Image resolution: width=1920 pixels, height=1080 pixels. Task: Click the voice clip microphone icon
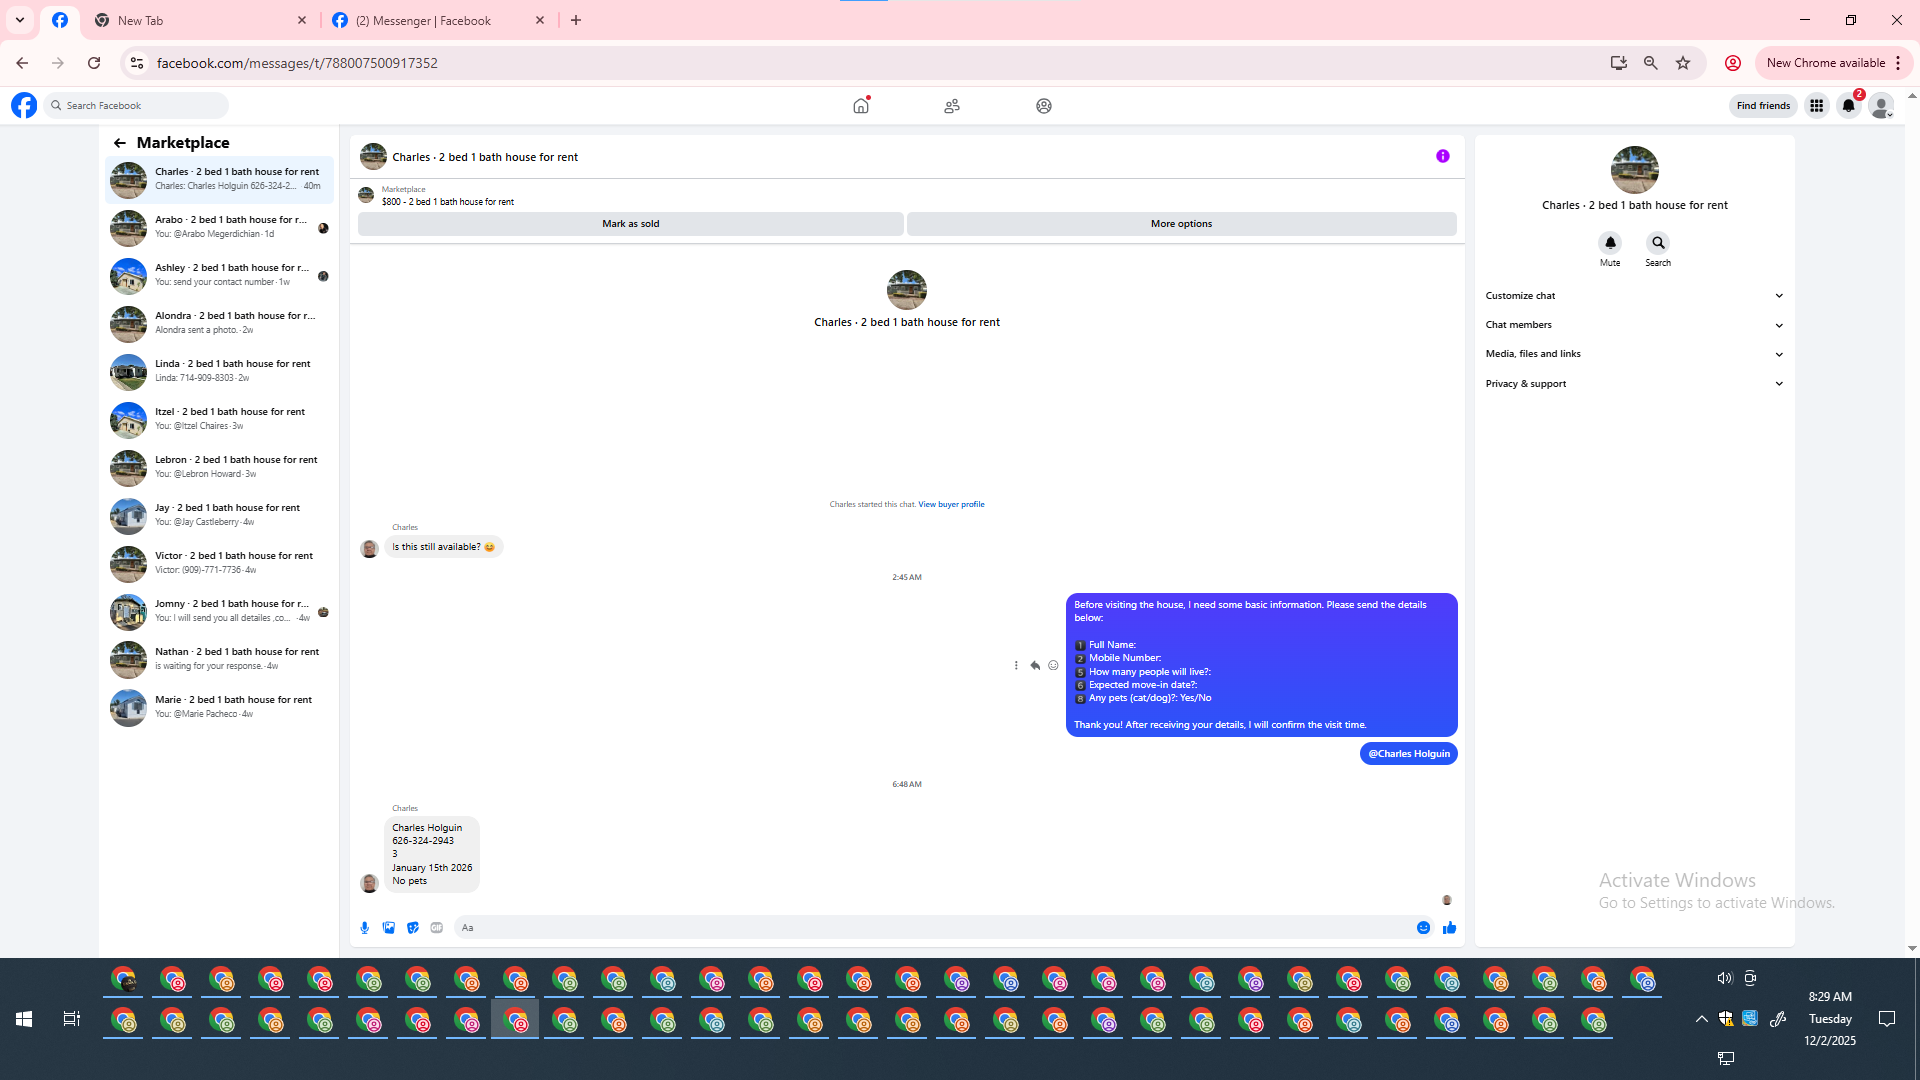365,928
